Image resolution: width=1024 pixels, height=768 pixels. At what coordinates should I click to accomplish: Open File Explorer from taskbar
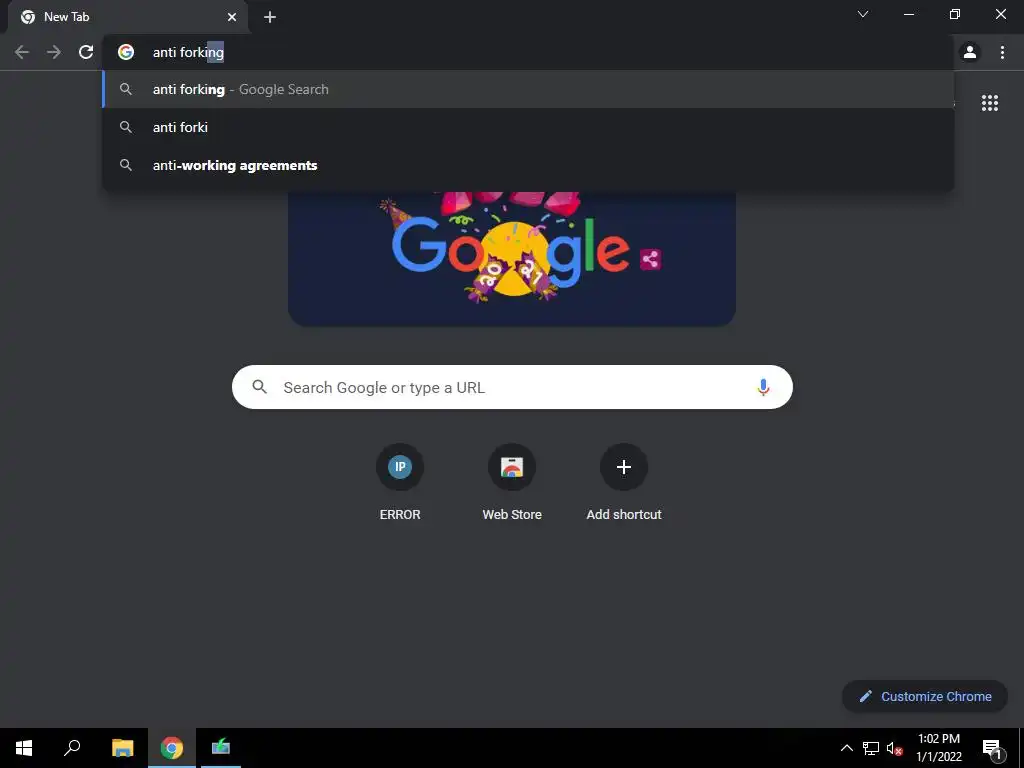coord(122,748)
